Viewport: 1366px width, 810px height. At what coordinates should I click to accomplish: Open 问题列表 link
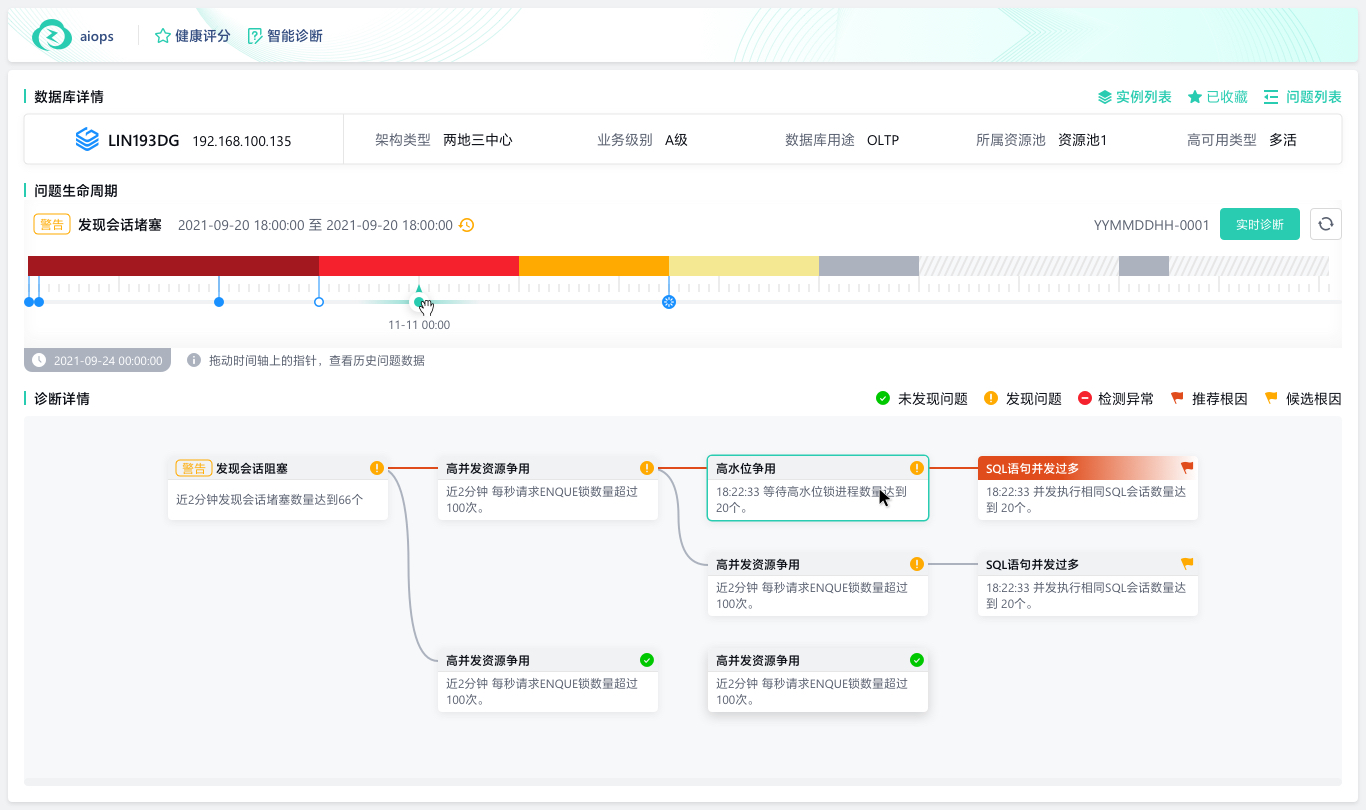pyautogui.click(x=1314, y=97)
